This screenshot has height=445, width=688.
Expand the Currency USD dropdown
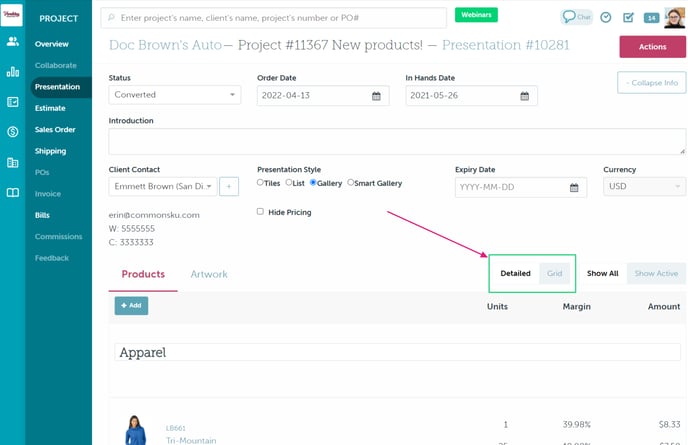(644, 186)
